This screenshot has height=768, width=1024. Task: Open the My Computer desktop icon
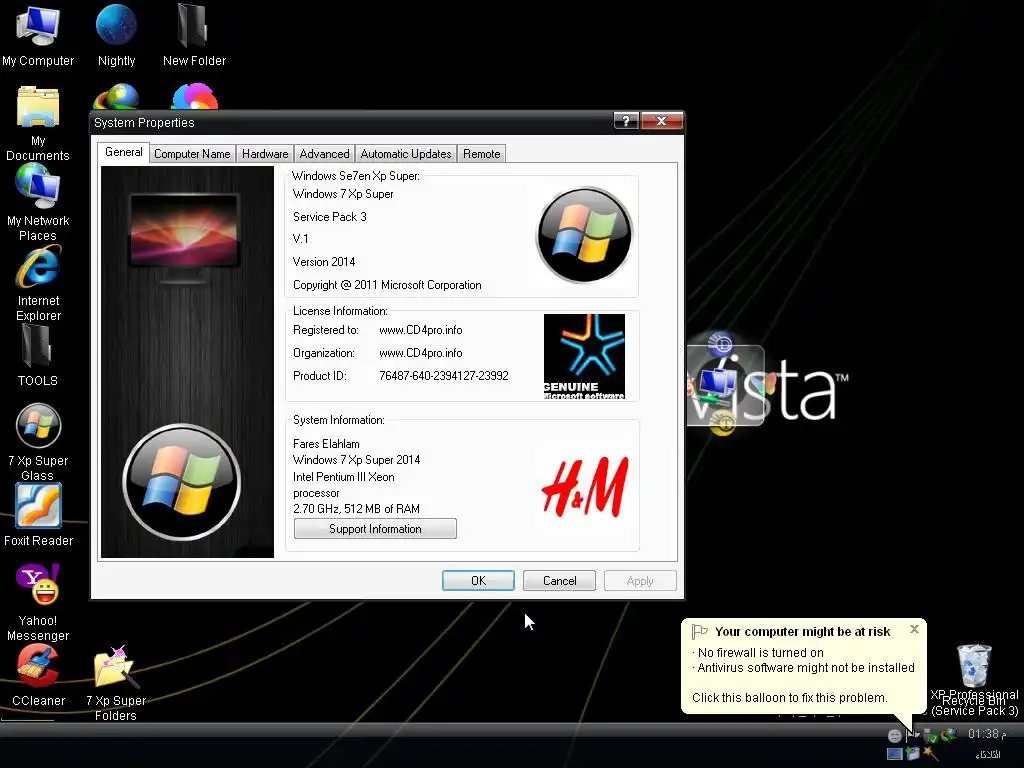click(38, 36)
